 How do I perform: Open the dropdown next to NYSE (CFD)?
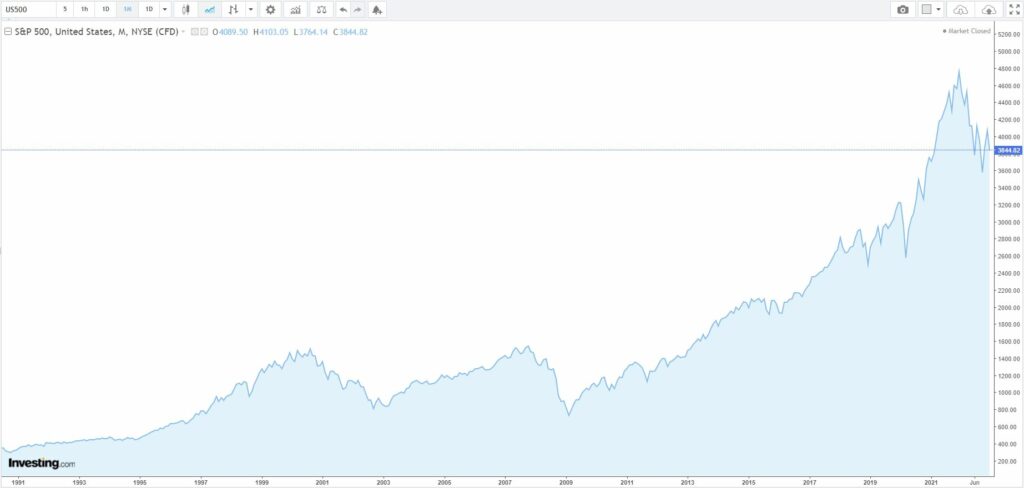click(183, 31)
